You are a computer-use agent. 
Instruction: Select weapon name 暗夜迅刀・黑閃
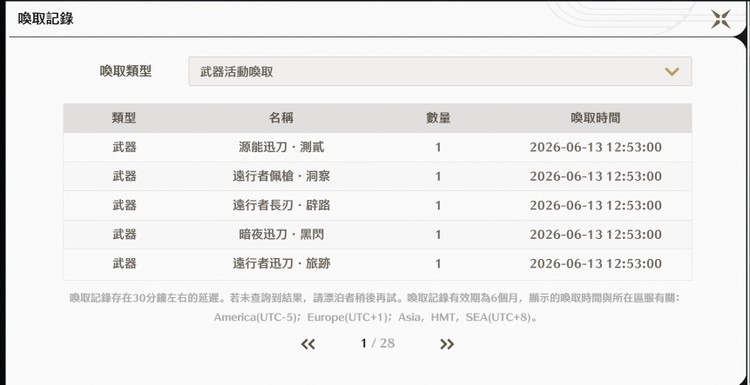(x=281, y=234)
